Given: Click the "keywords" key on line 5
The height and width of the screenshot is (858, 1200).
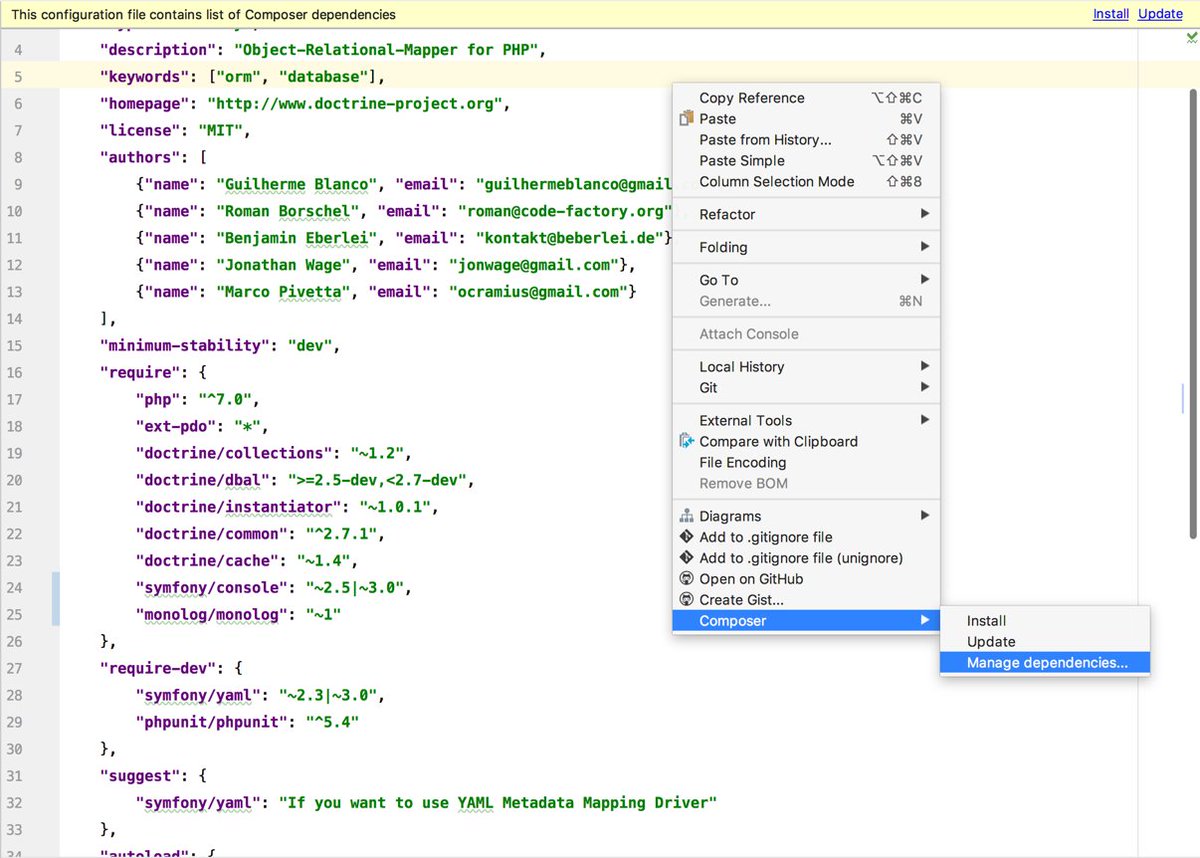Looking at the screenshot, I should [144, 77].
